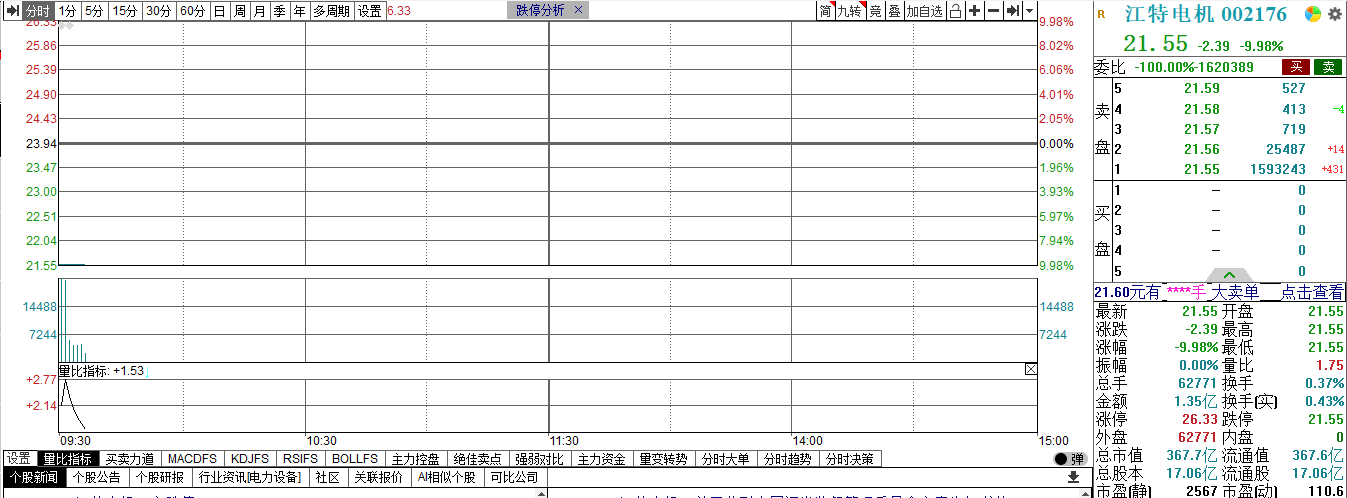The height and width of the screenshot is (498, 1347).
Task: Click the collapse arrow icon left of 分时
Action: click(x=11, y=11)
